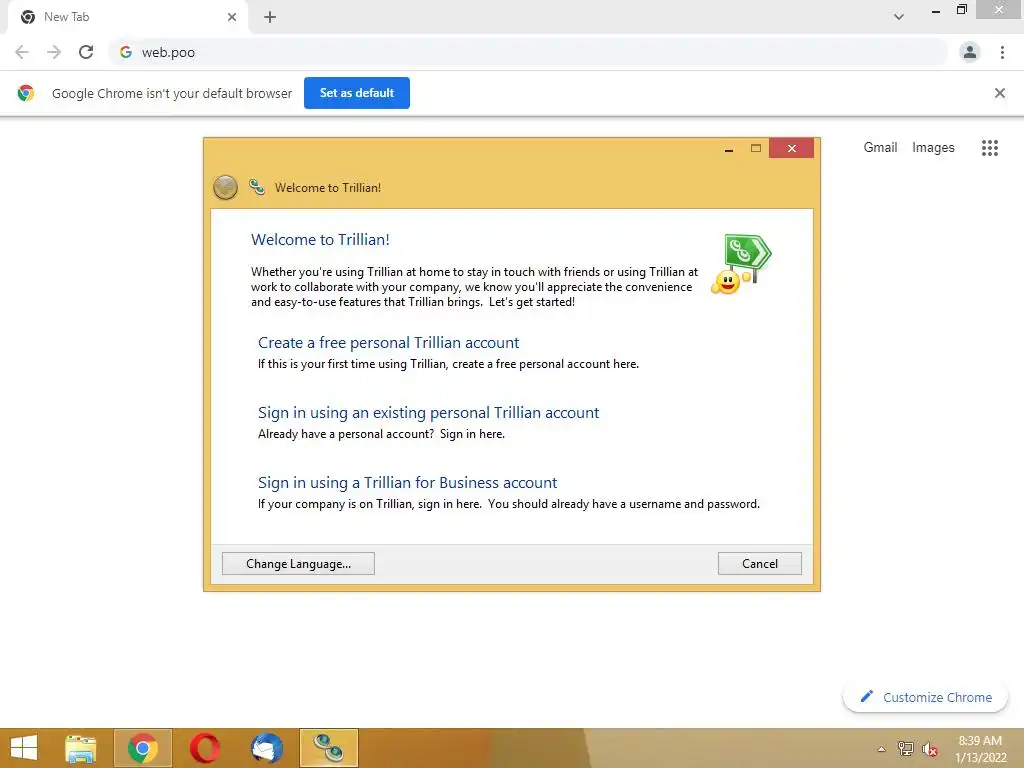
Task: Go back in Chrome
Action: click(22, 52)
